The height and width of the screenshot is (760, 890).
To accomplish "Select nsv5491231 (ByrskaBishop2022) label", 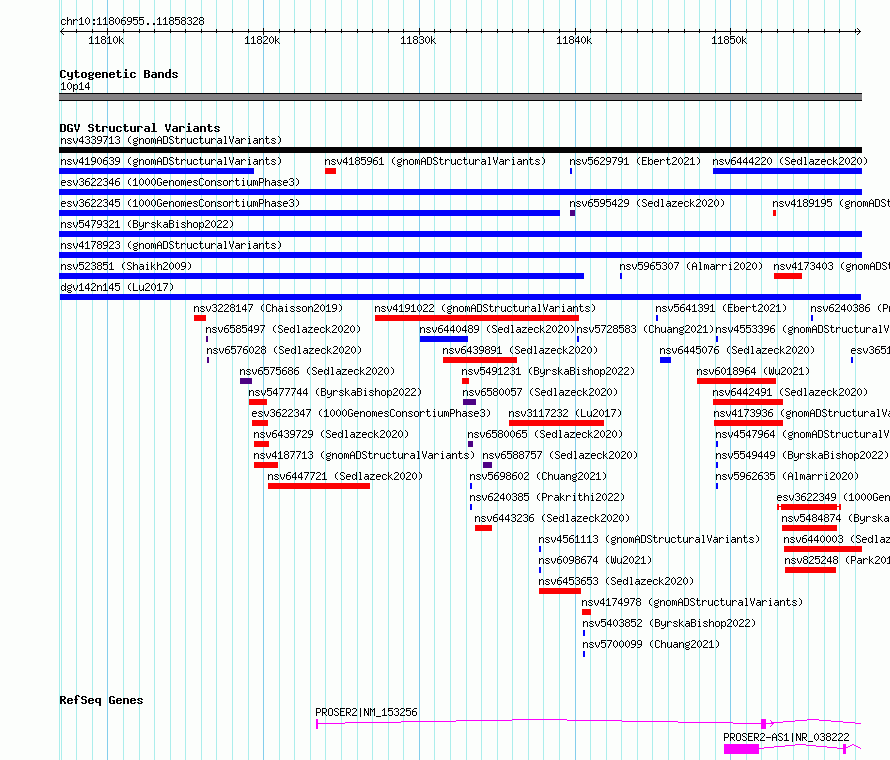I will [x=548, y=371].
